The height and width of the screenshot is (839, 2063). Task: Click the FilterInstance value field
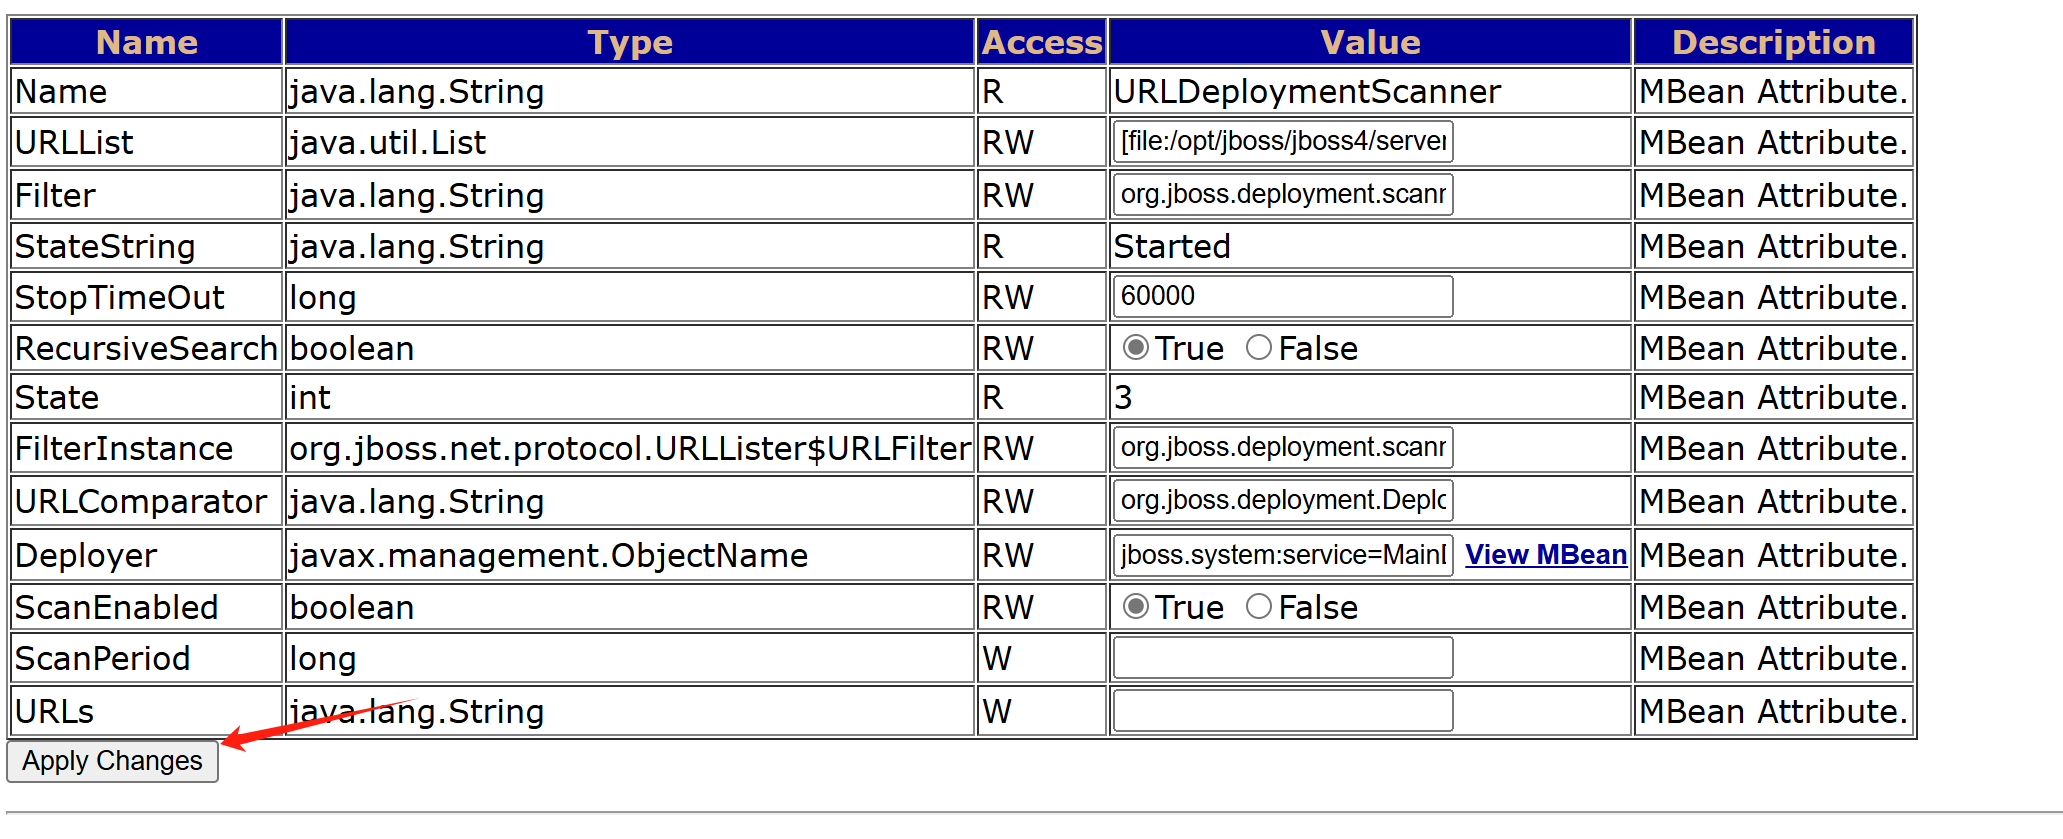pos(1283,447)
